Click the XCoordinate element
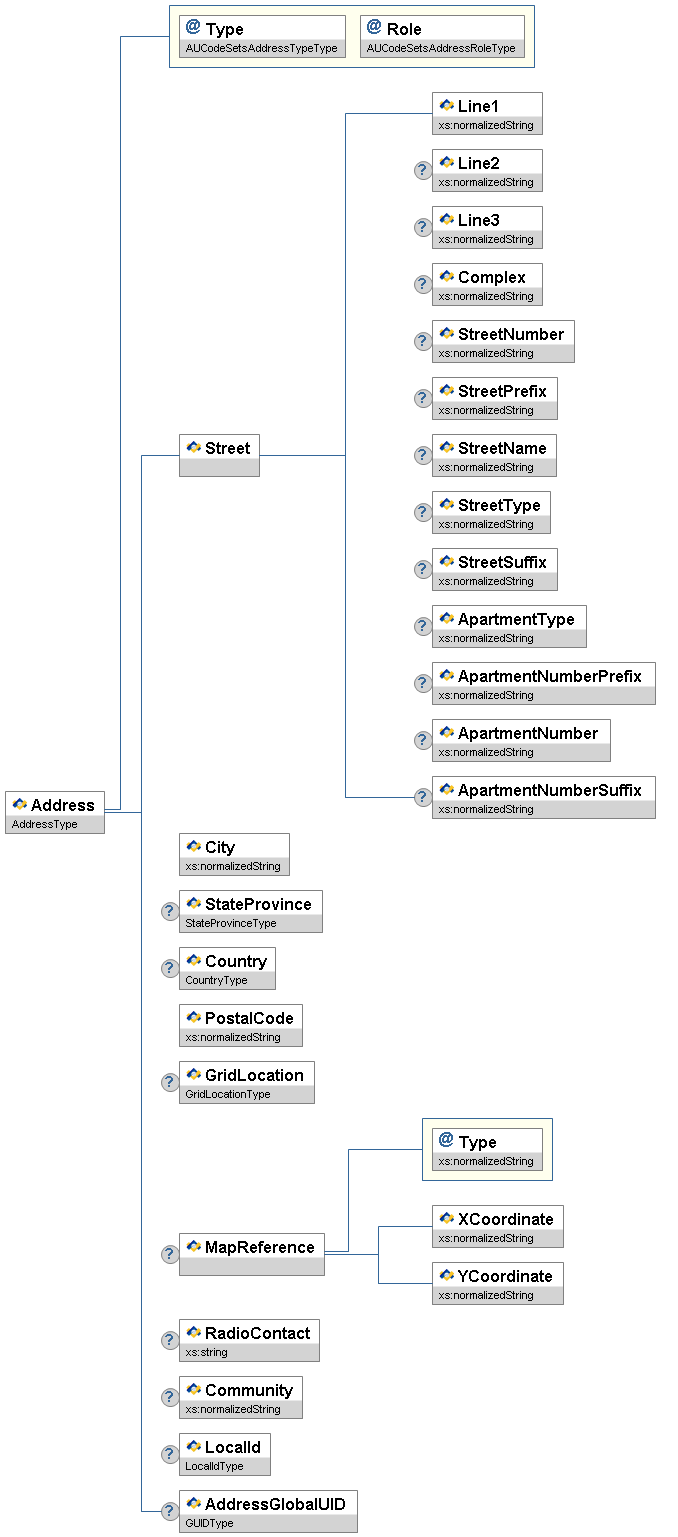The width and height of the screenshot is (678, 1537). pyautogui.click(x=497, y=1226)
